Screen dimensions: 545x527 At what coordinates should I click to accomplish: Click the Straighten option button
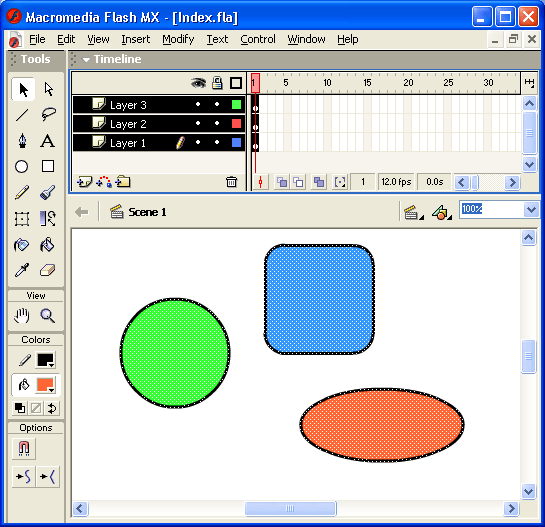tap(48, 477)
